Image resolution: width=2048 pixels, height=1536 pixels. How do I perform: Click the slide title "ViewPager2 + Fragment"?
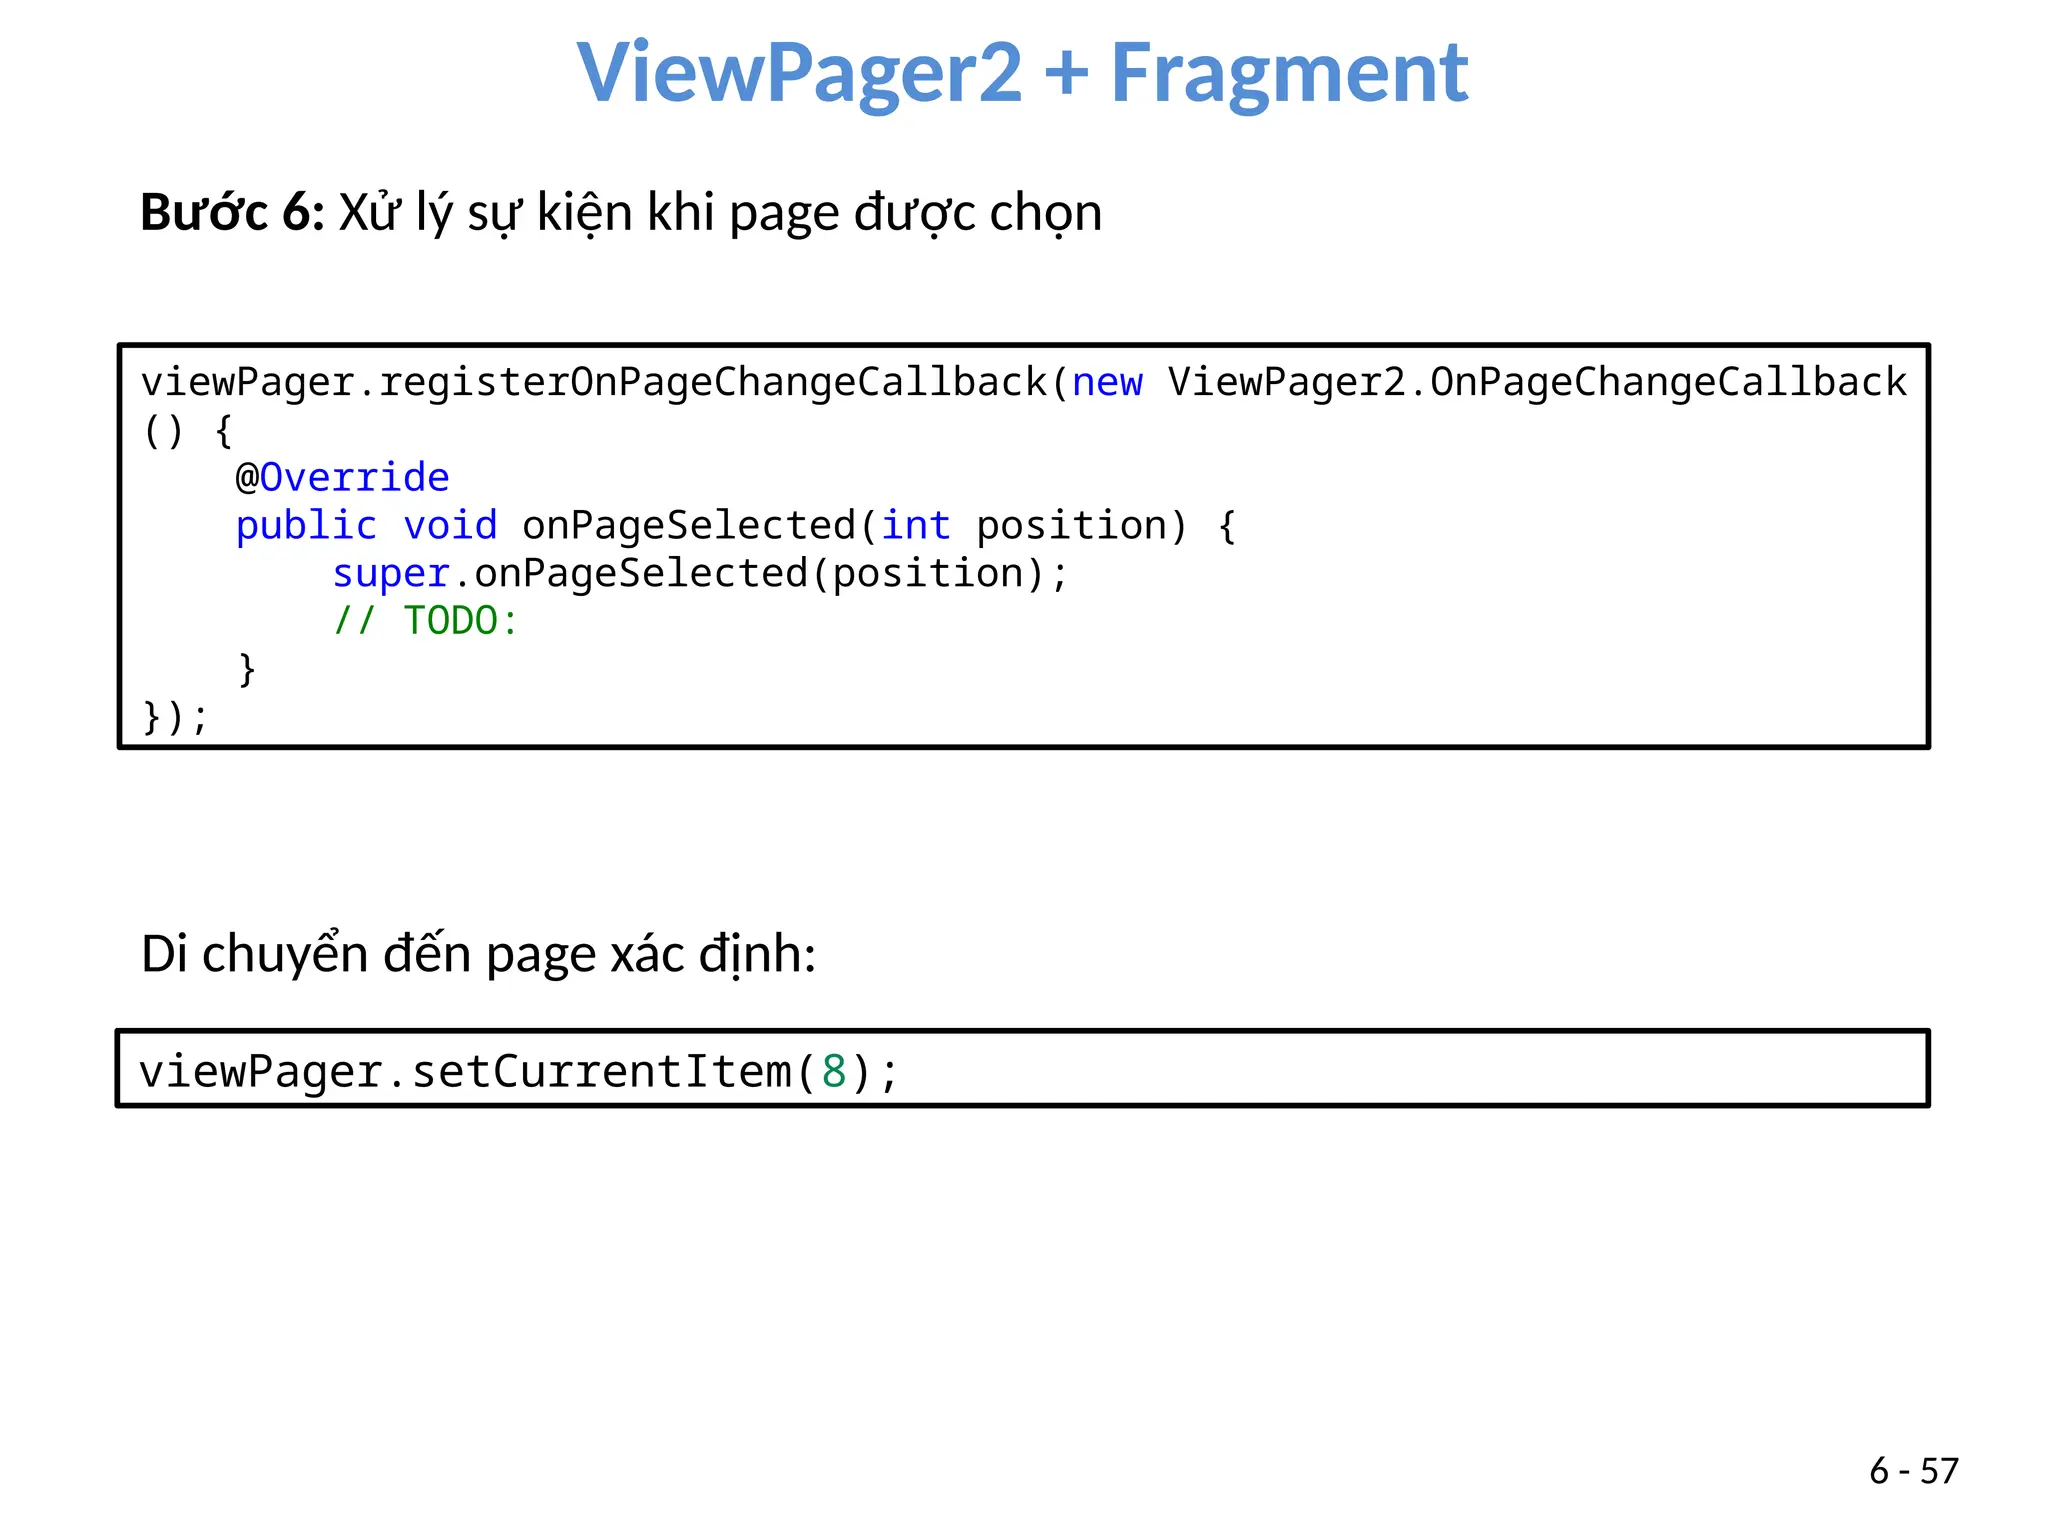coord(1022,73)
